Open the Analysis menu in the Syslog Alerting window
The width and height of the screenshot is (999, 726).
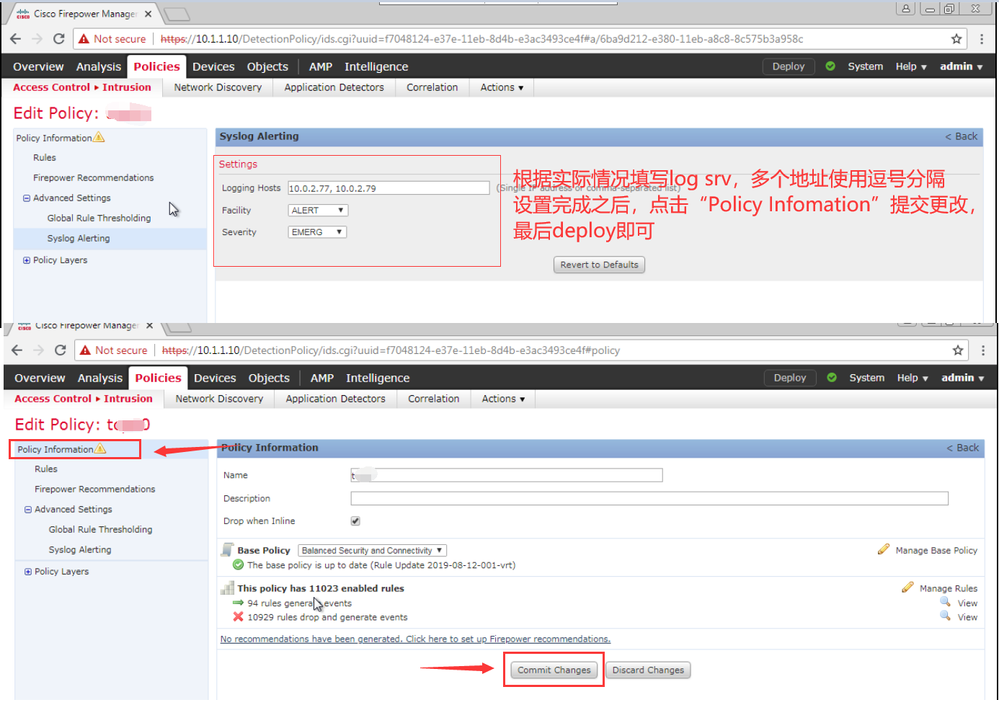pyautogui.click(x=98, y=66)
